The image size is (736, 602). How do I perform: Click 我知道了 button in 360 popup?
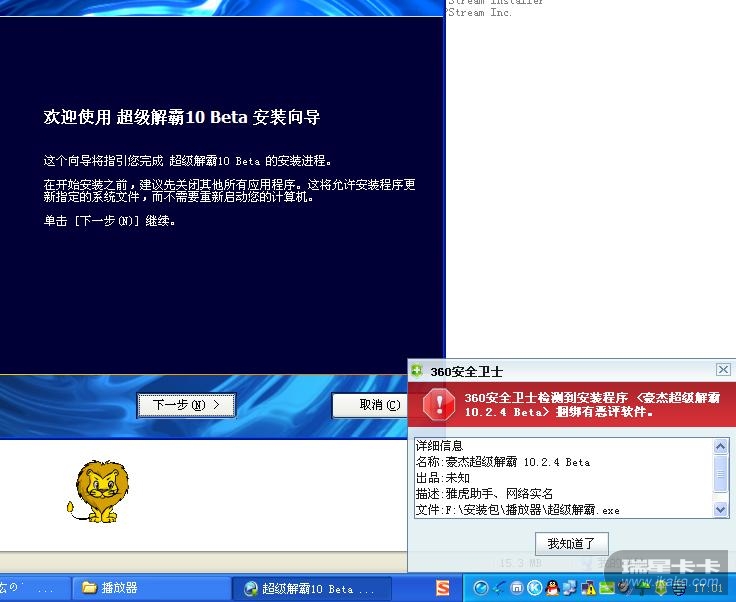(x=572, y=544)
